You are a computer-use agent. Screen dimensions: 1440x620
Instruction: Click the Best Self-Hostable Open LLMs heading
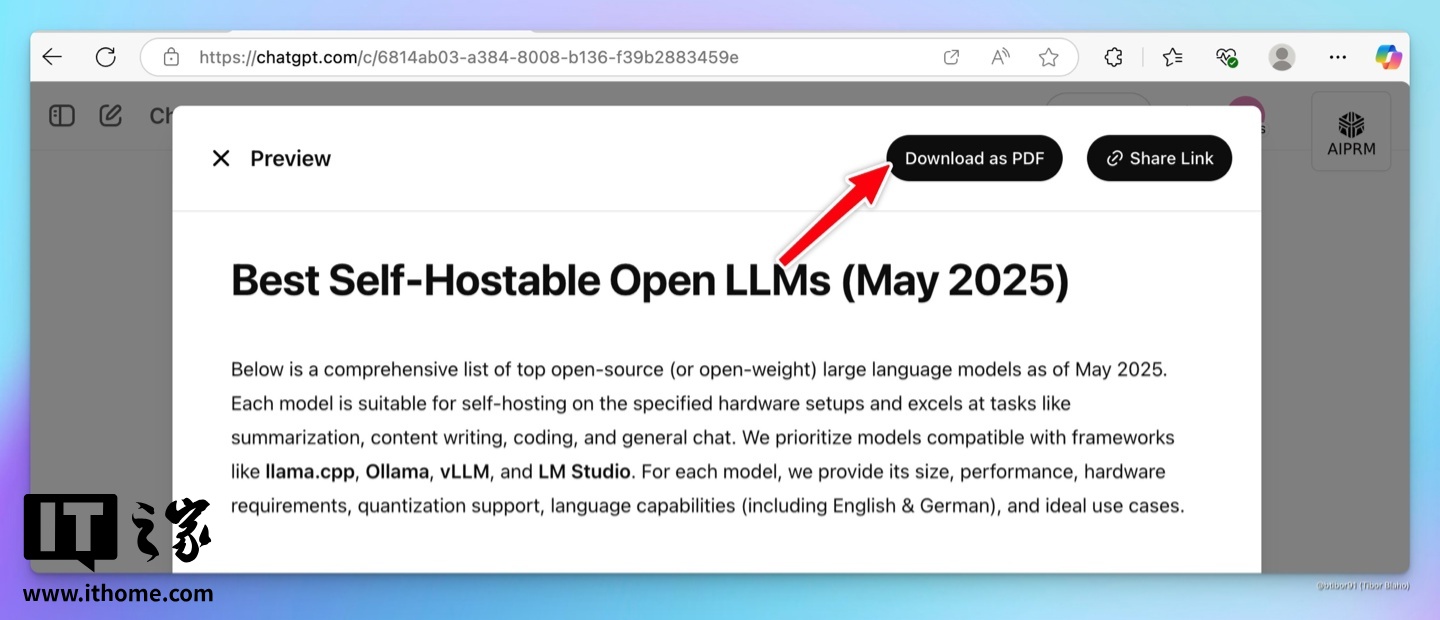(650, 281)
